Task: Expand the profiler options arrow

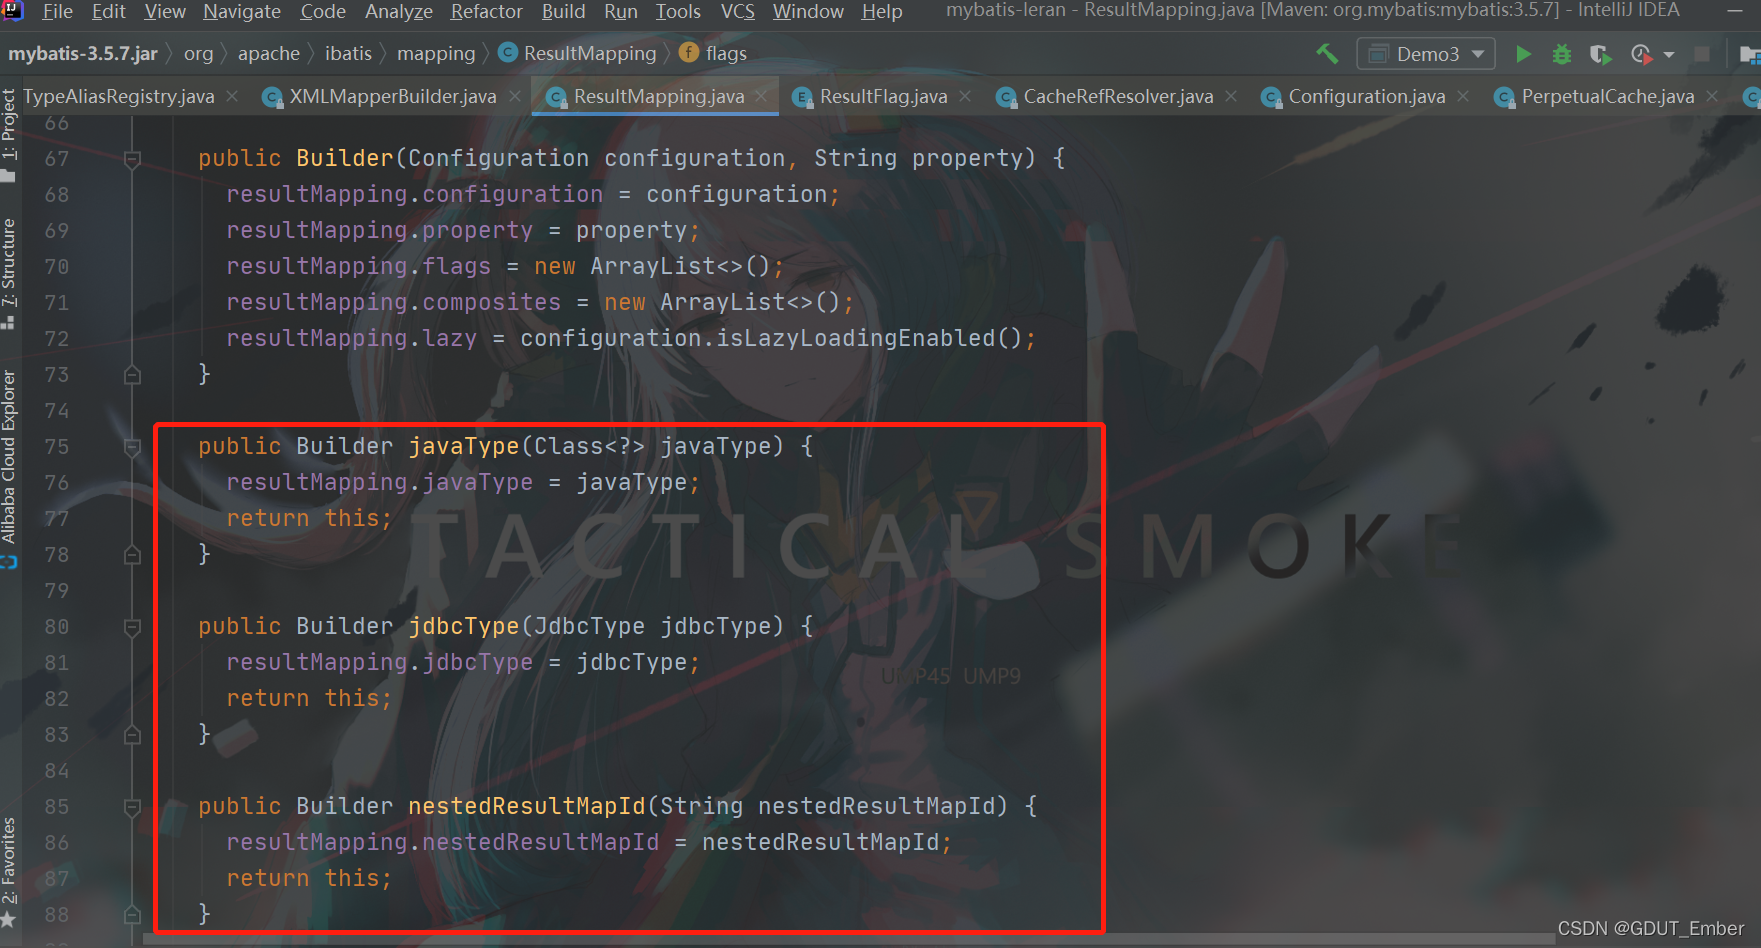Action: point(1669,55)
